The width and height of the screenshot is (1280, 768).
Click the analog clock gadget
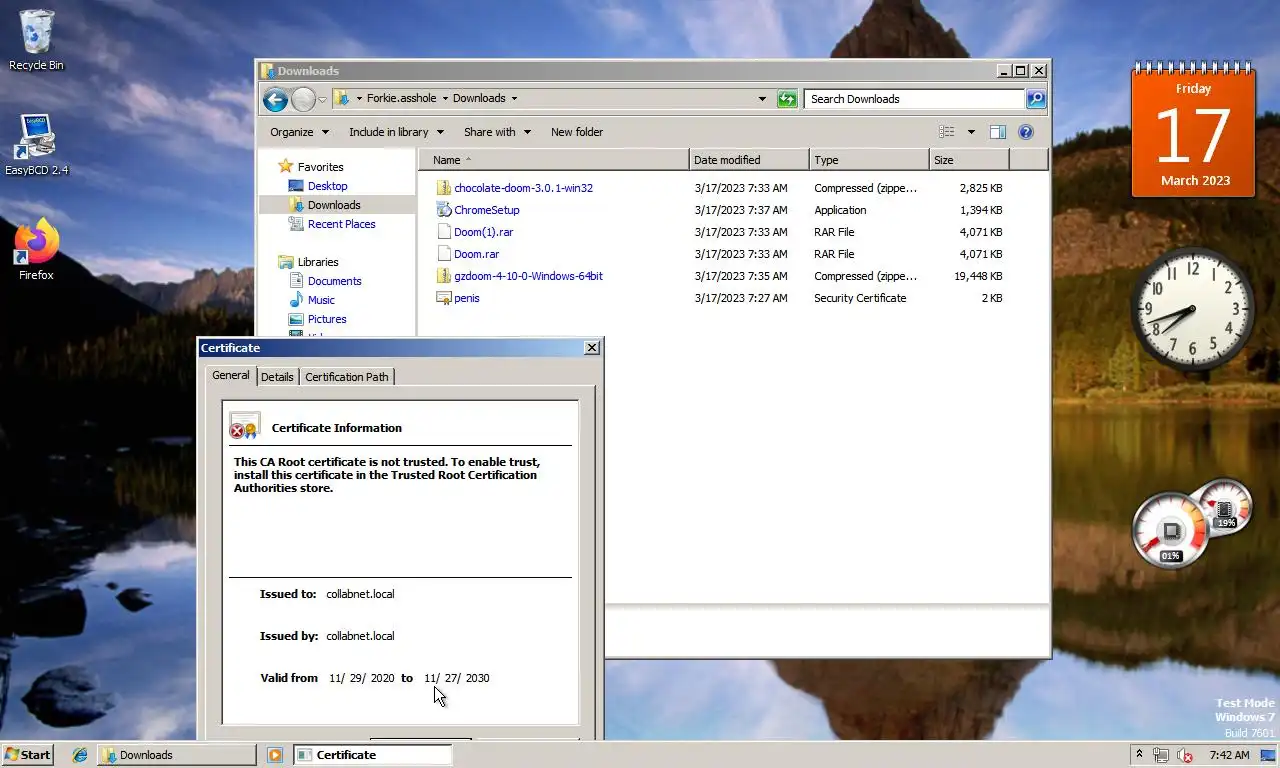point(1192,310)
